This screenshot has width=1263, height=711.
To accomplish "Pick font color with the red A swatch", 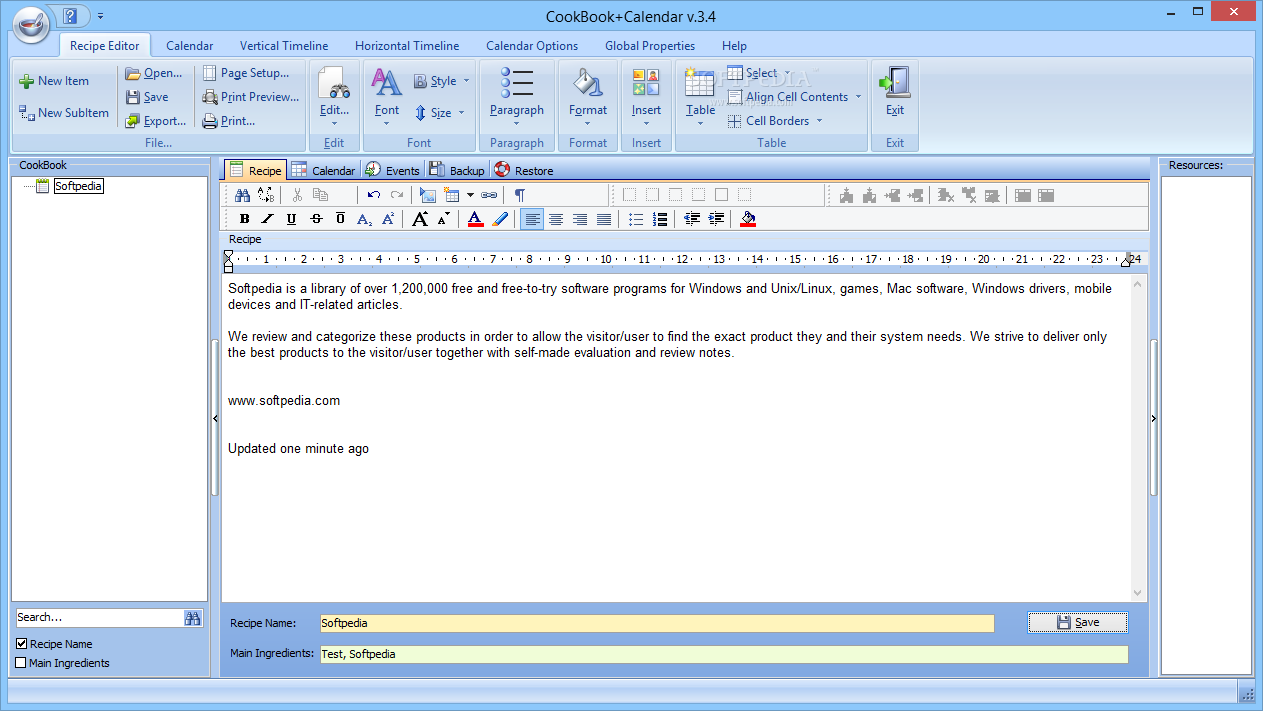I will (x=476, y=219).
